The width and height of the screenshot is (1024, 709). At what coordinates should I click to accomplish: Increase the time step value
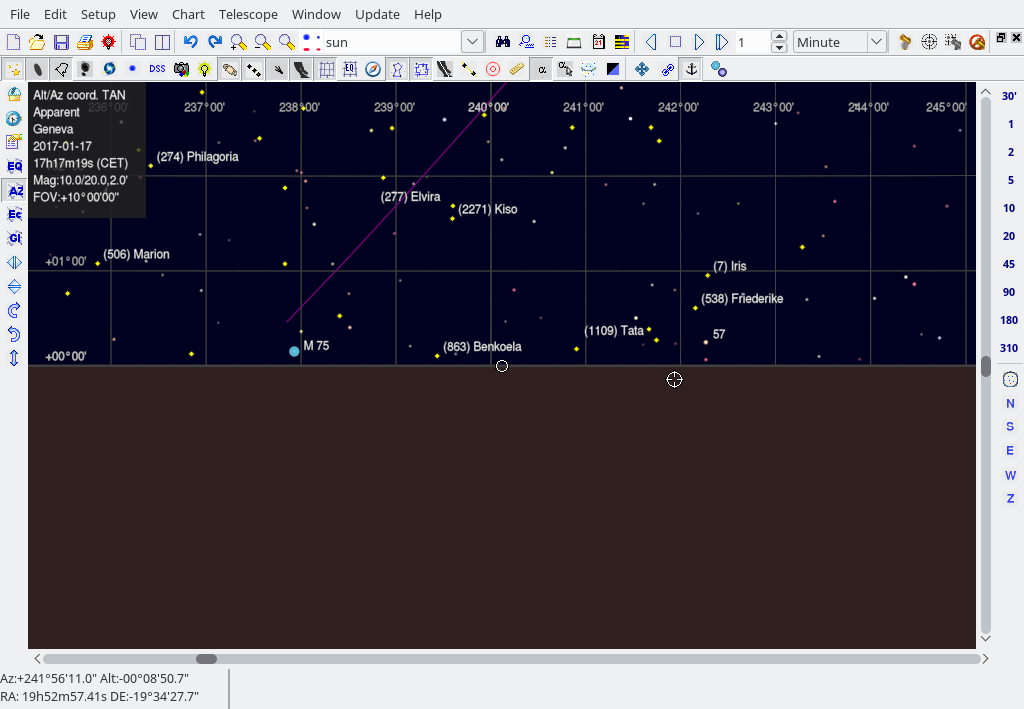tap(778, 37)
